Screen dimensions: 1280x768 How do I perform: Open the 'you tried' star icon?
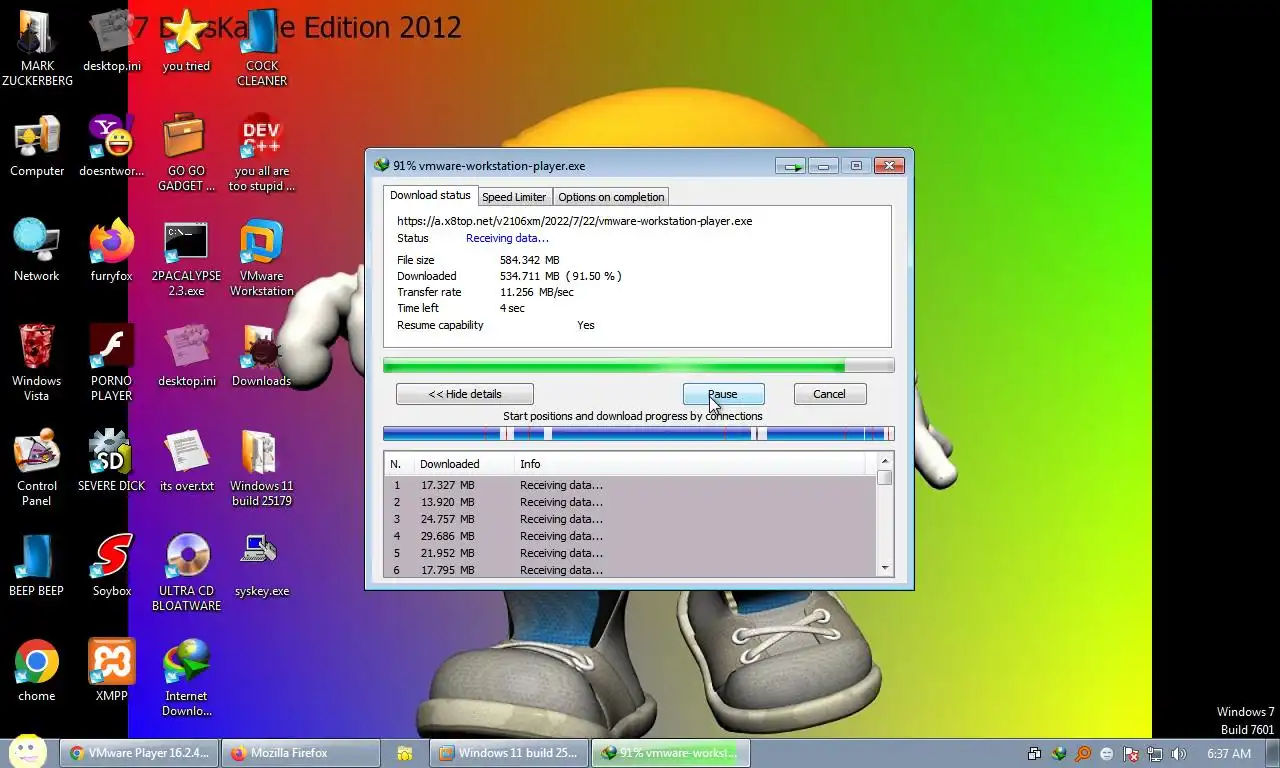186,41
